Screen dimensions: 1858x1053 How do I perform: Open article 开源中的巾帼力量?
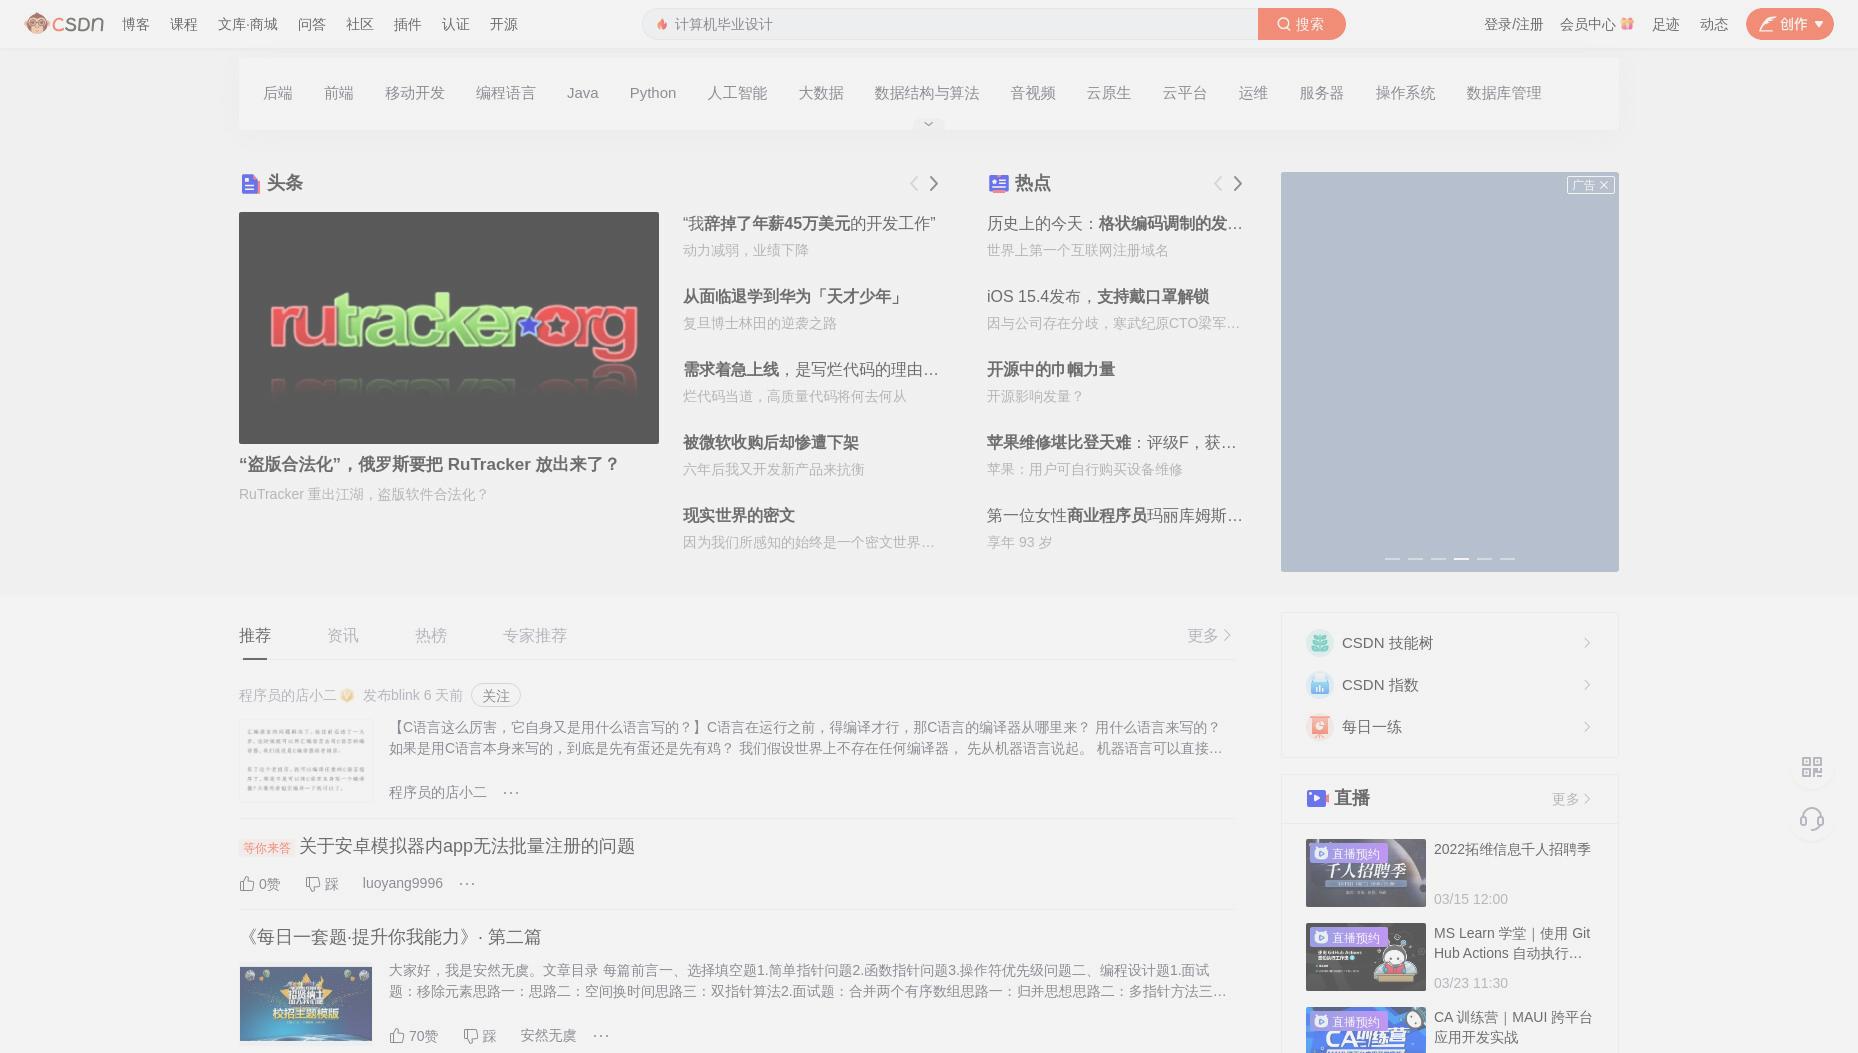coord(1051,369)
